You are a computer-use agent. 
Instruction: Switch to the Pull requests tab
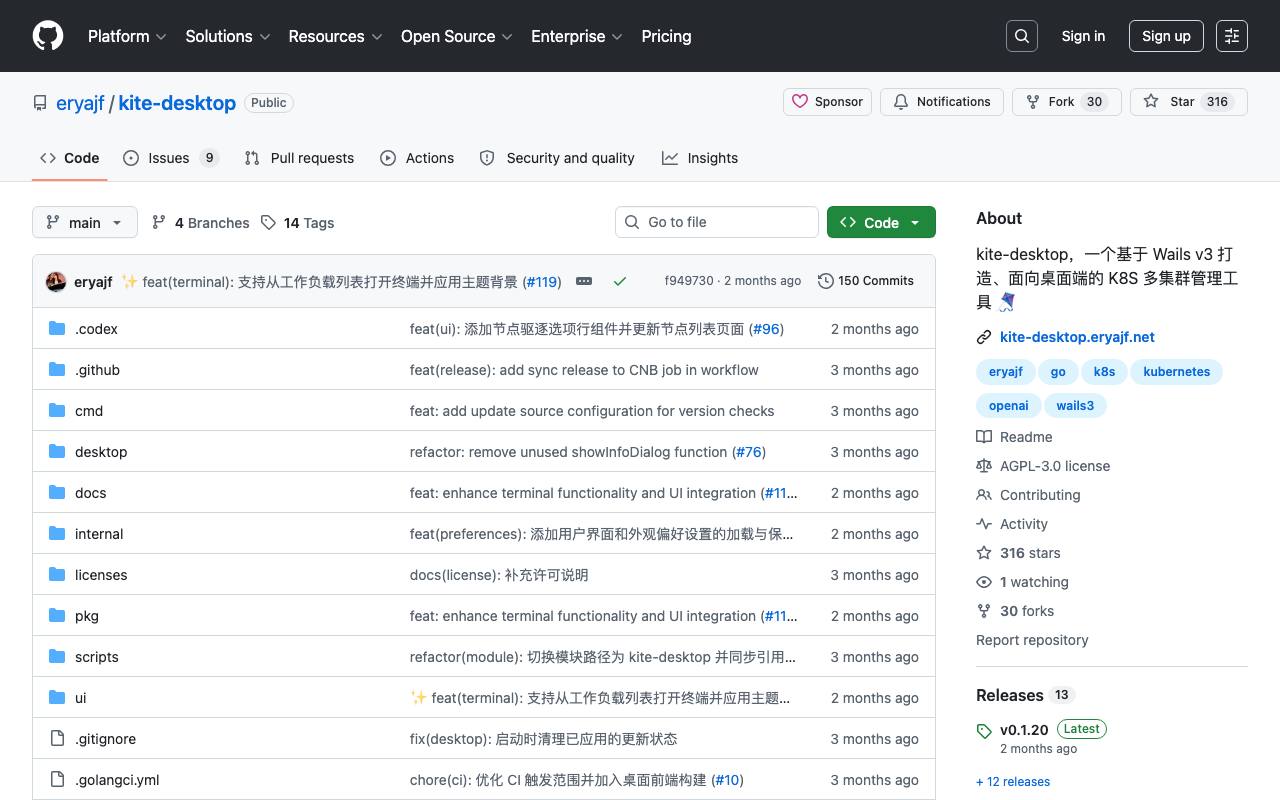(x=299, y=158)
